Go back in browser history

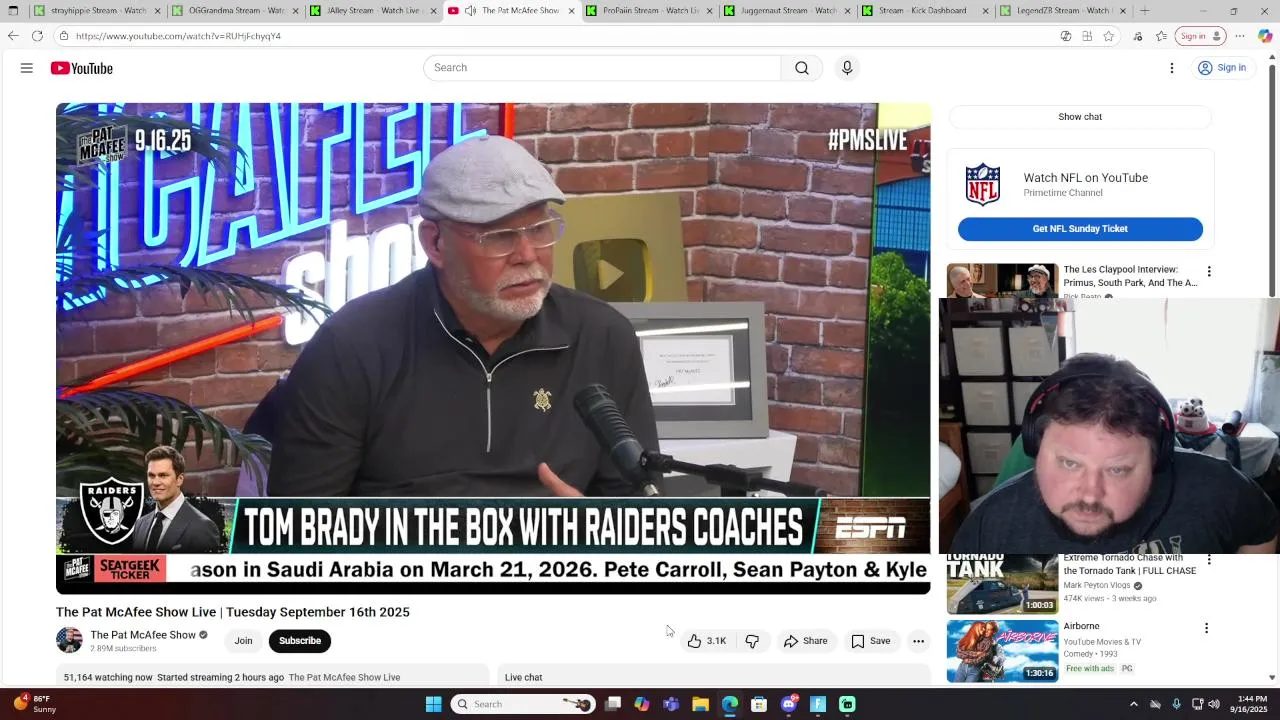tap(13, 36)
